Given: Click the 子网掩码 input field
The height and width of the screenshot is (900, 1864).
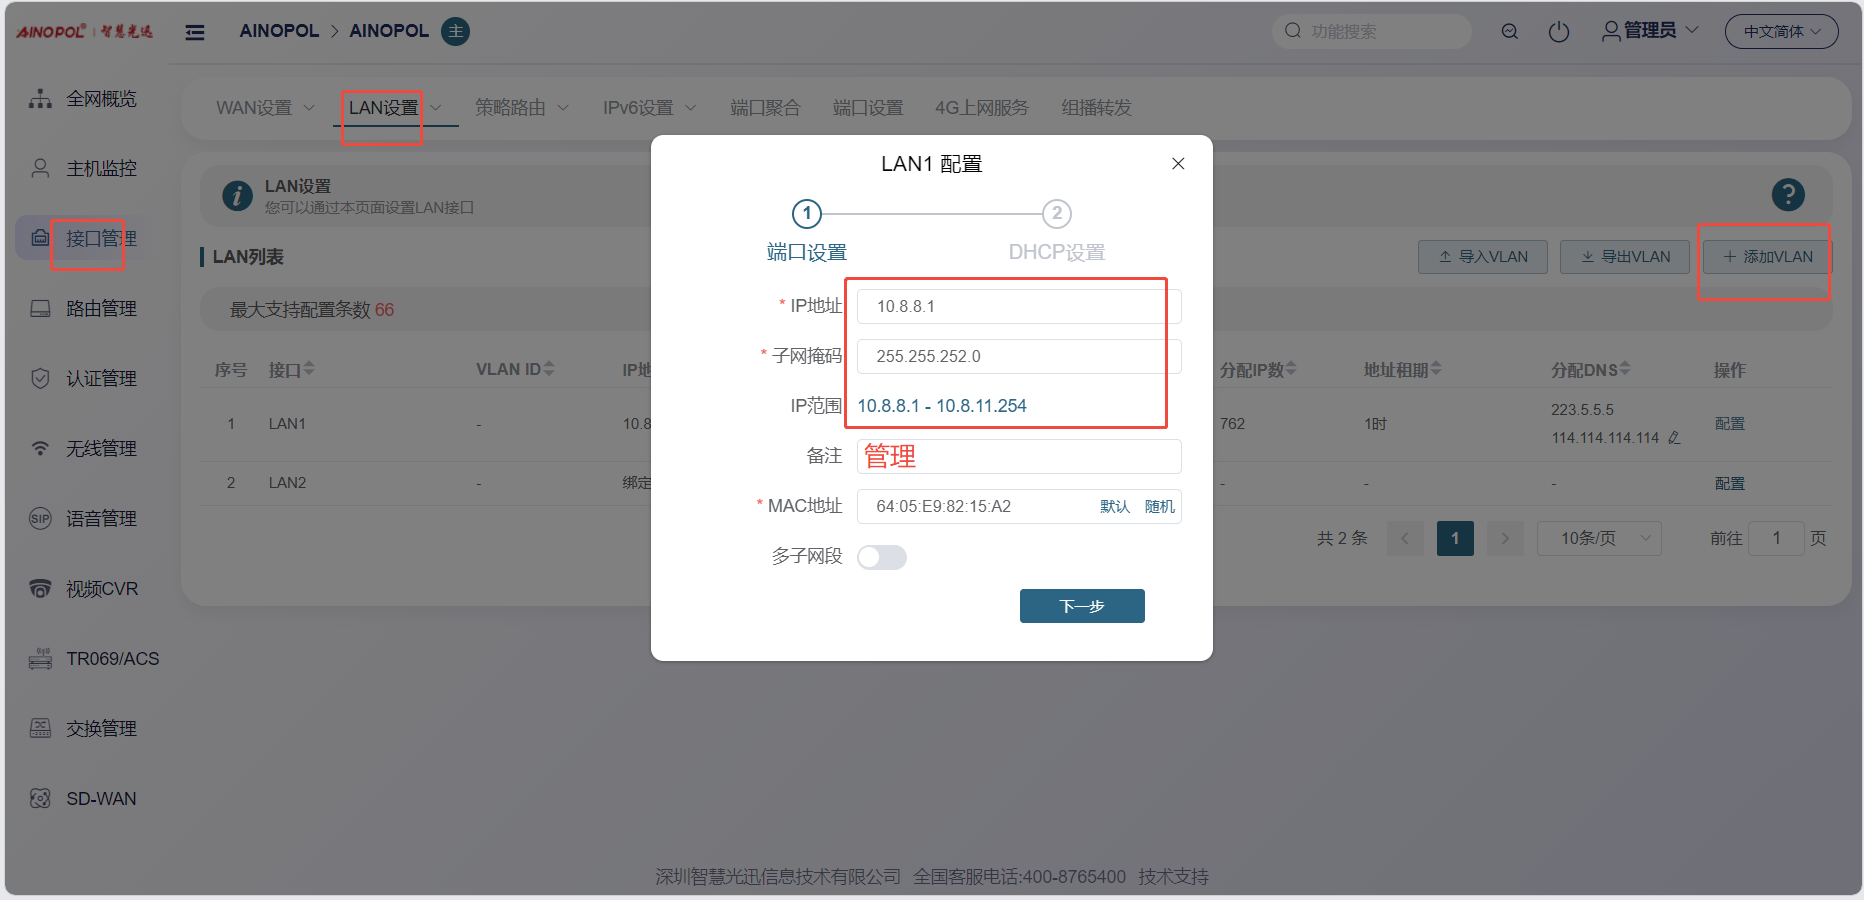Looking at the screenshot, I should (x=1018, y=356).
